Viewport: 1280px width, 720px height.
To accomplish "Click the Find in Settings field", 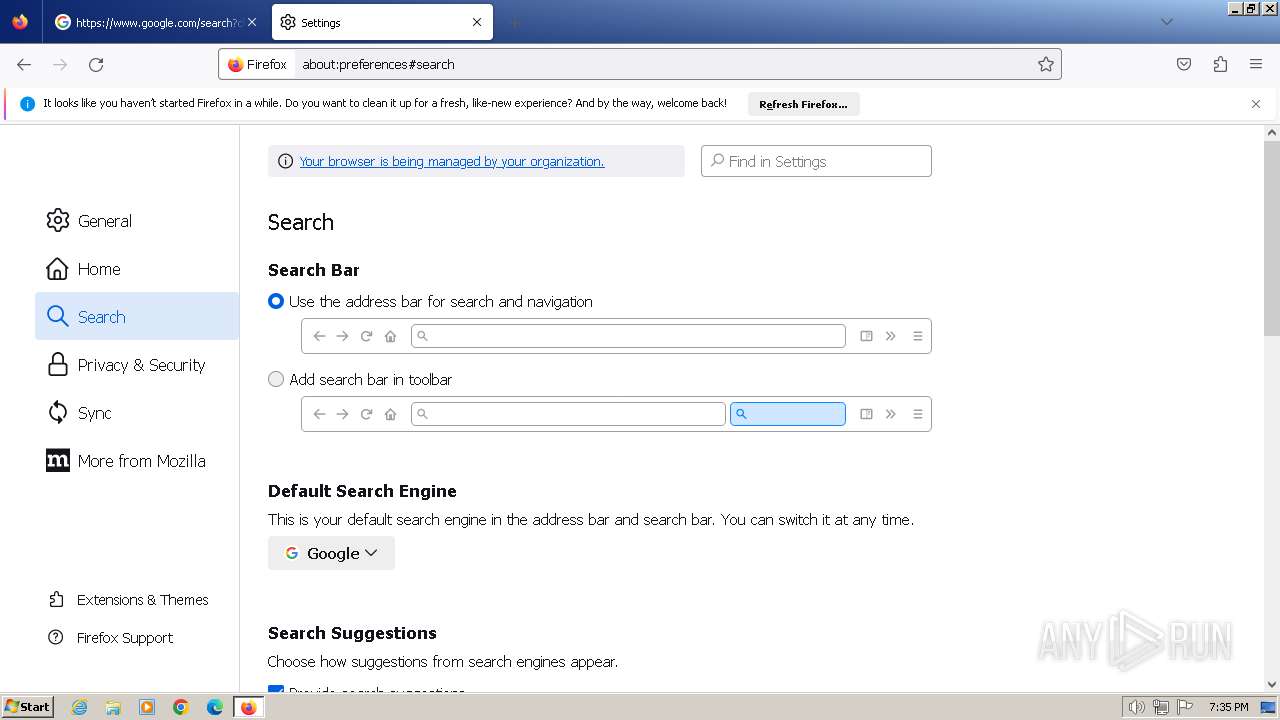I will [816, 161].
